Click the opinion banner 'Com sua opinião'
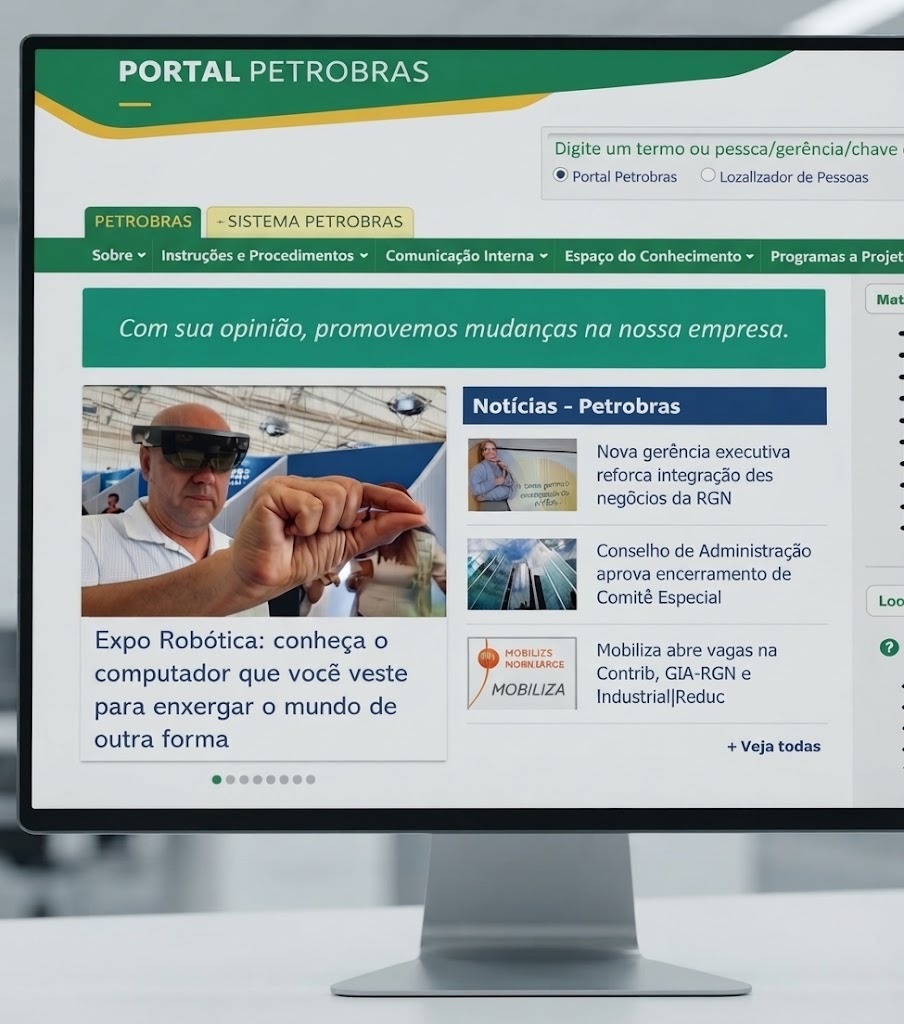904x1024 pixels. pyautogui.click(x=454, y=328)
